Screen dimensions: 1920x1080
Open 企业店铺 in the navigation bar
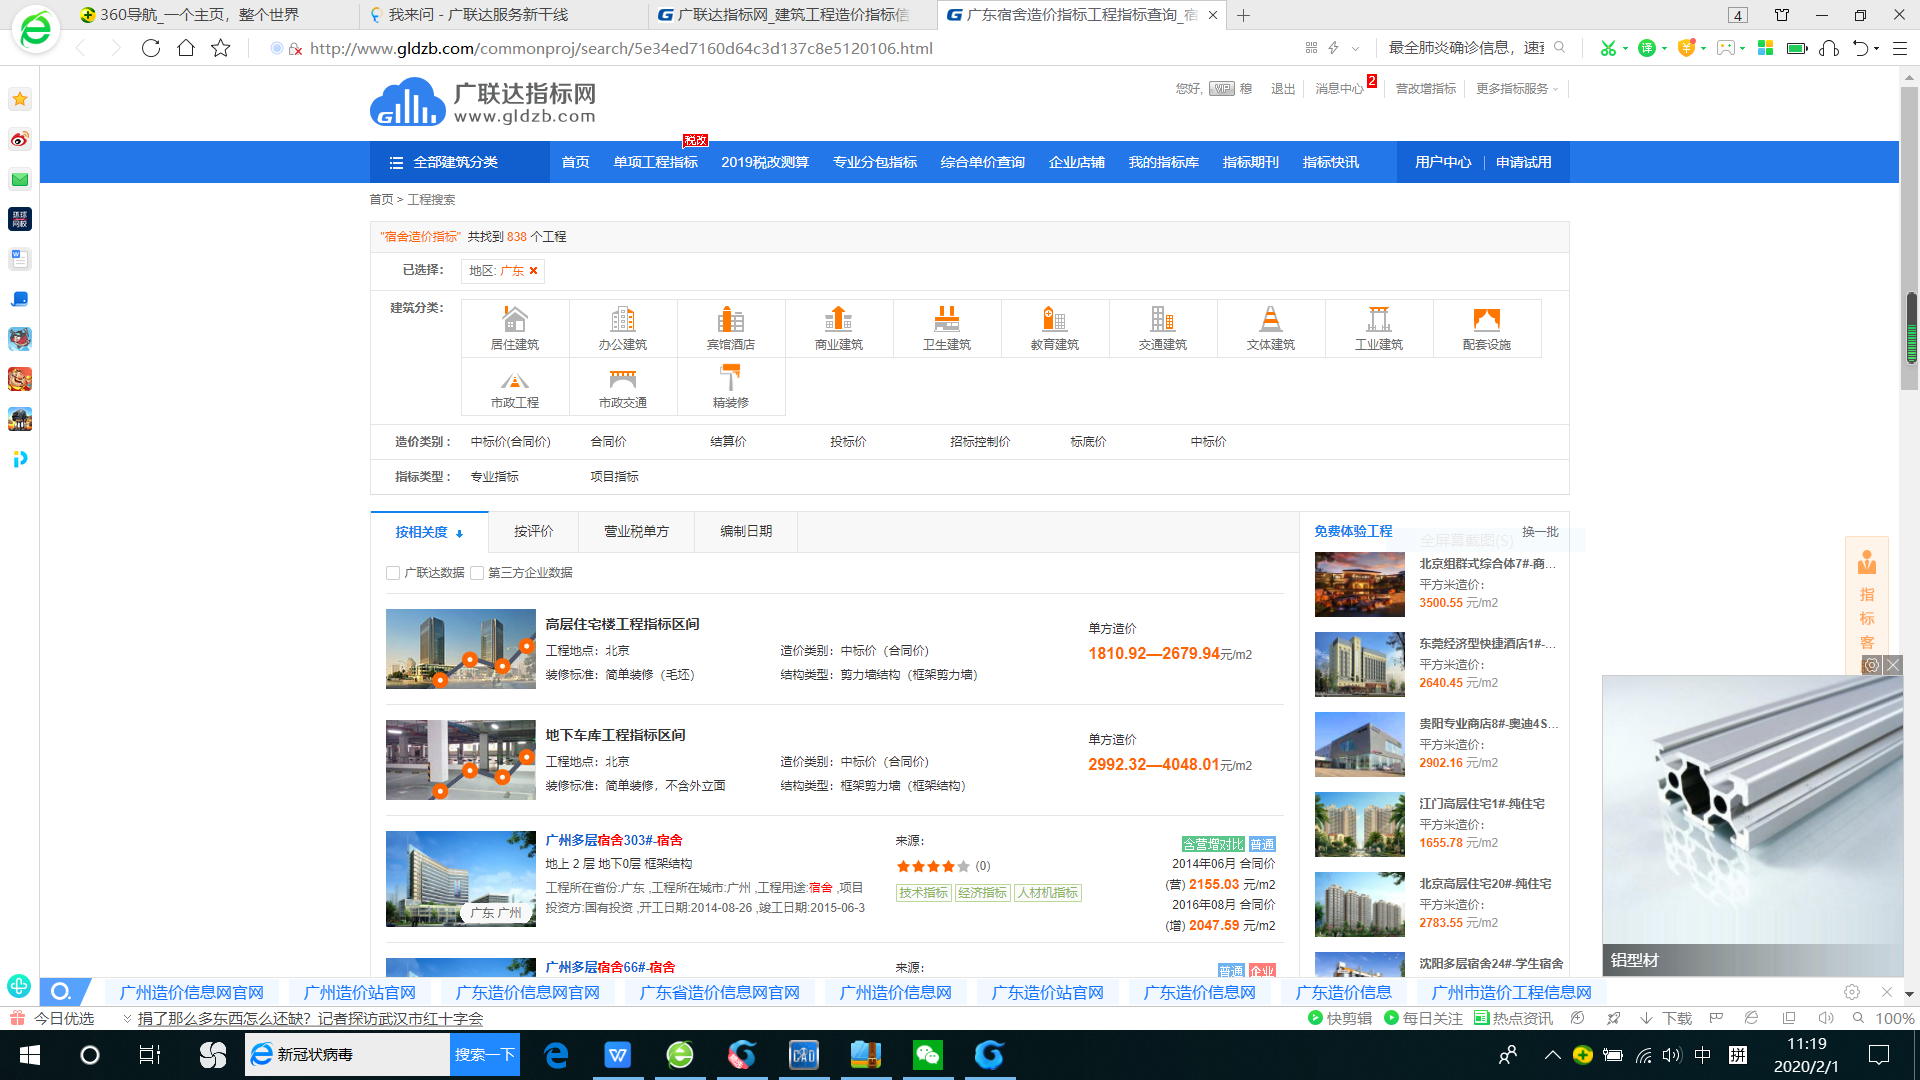[x=1077, y=162]
